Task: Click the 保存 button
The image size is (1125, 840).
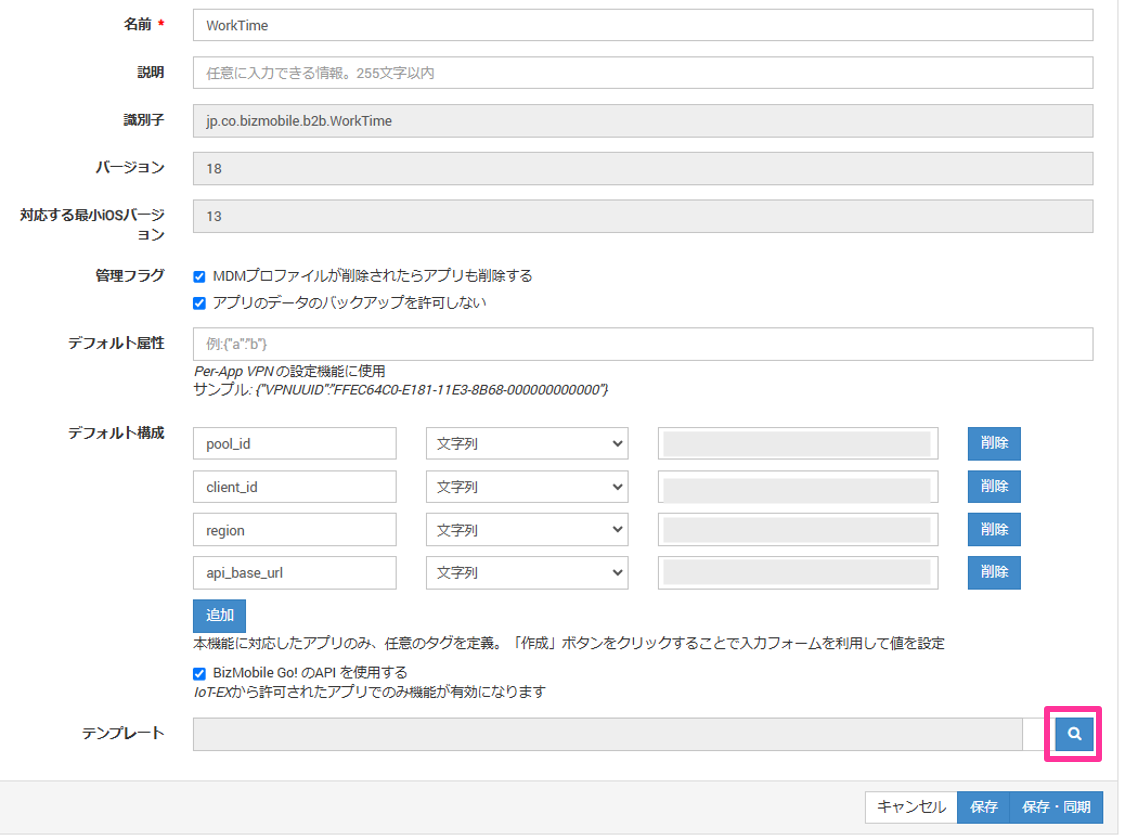Action: 983,806
